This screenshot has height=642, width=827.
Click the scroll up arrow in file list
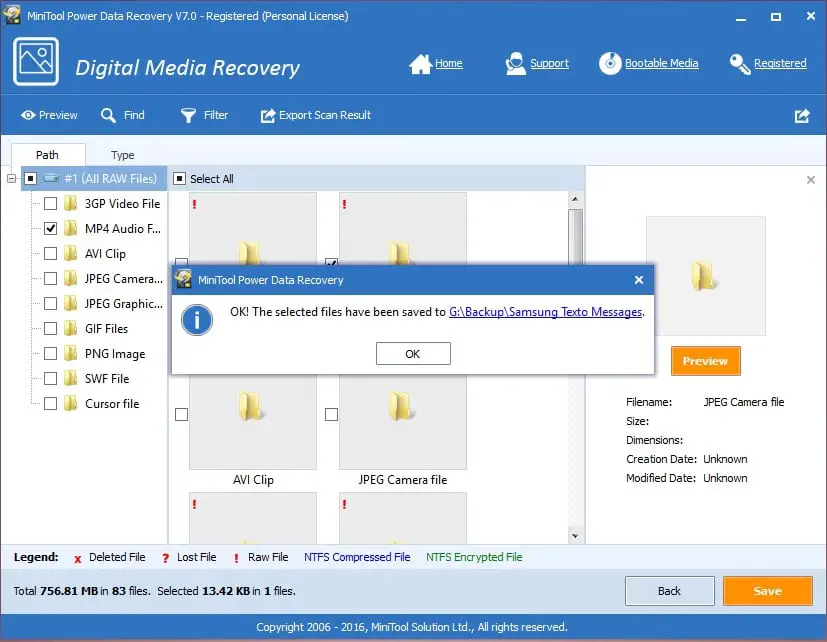[x=575, y=199]
